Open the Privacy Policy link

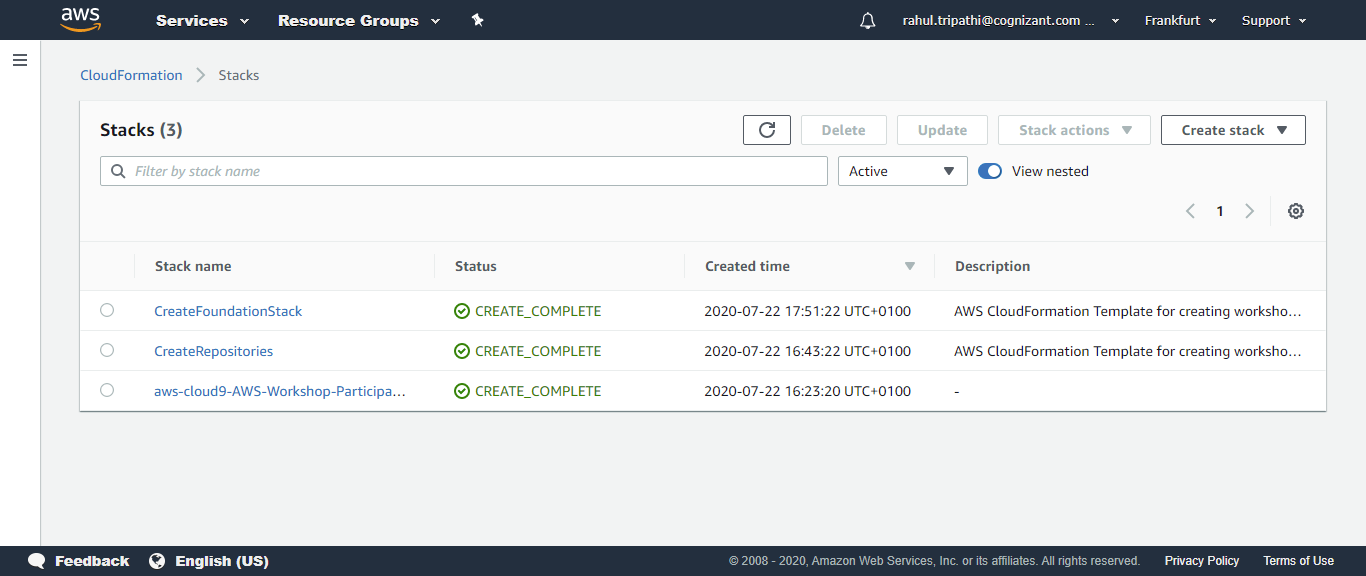point(1202,561)
